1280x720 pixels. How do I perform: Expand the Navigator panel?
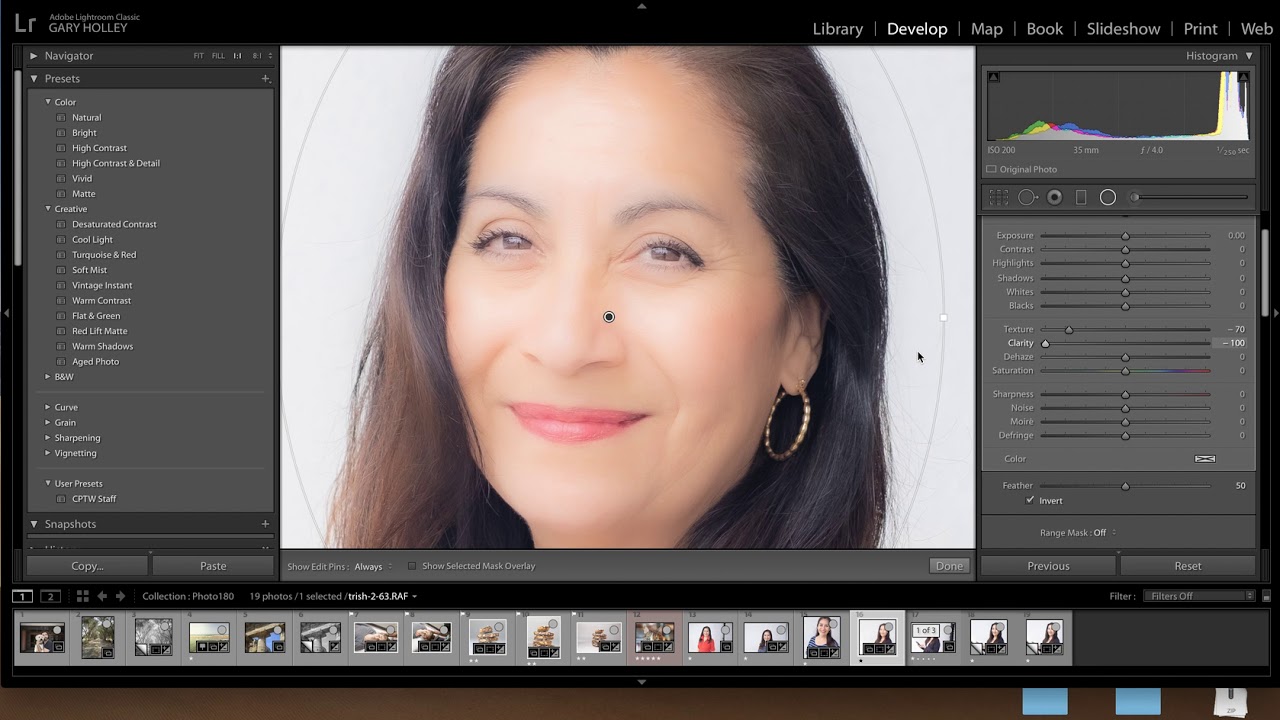tap(34, 56)
